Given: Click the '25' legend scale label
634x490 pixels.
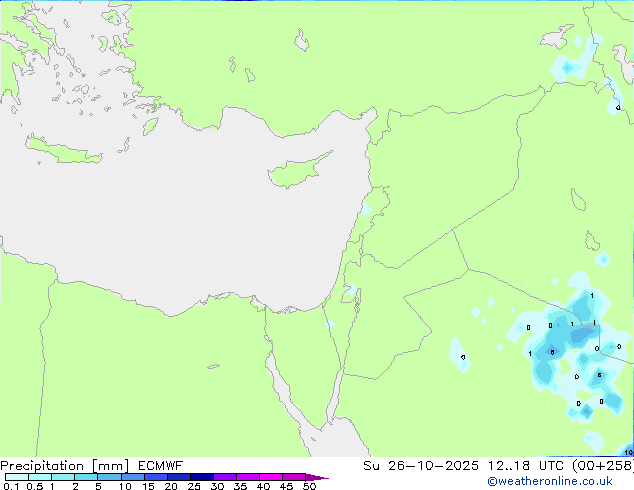Looking at the screenshot, I should [x=194, y=486].
